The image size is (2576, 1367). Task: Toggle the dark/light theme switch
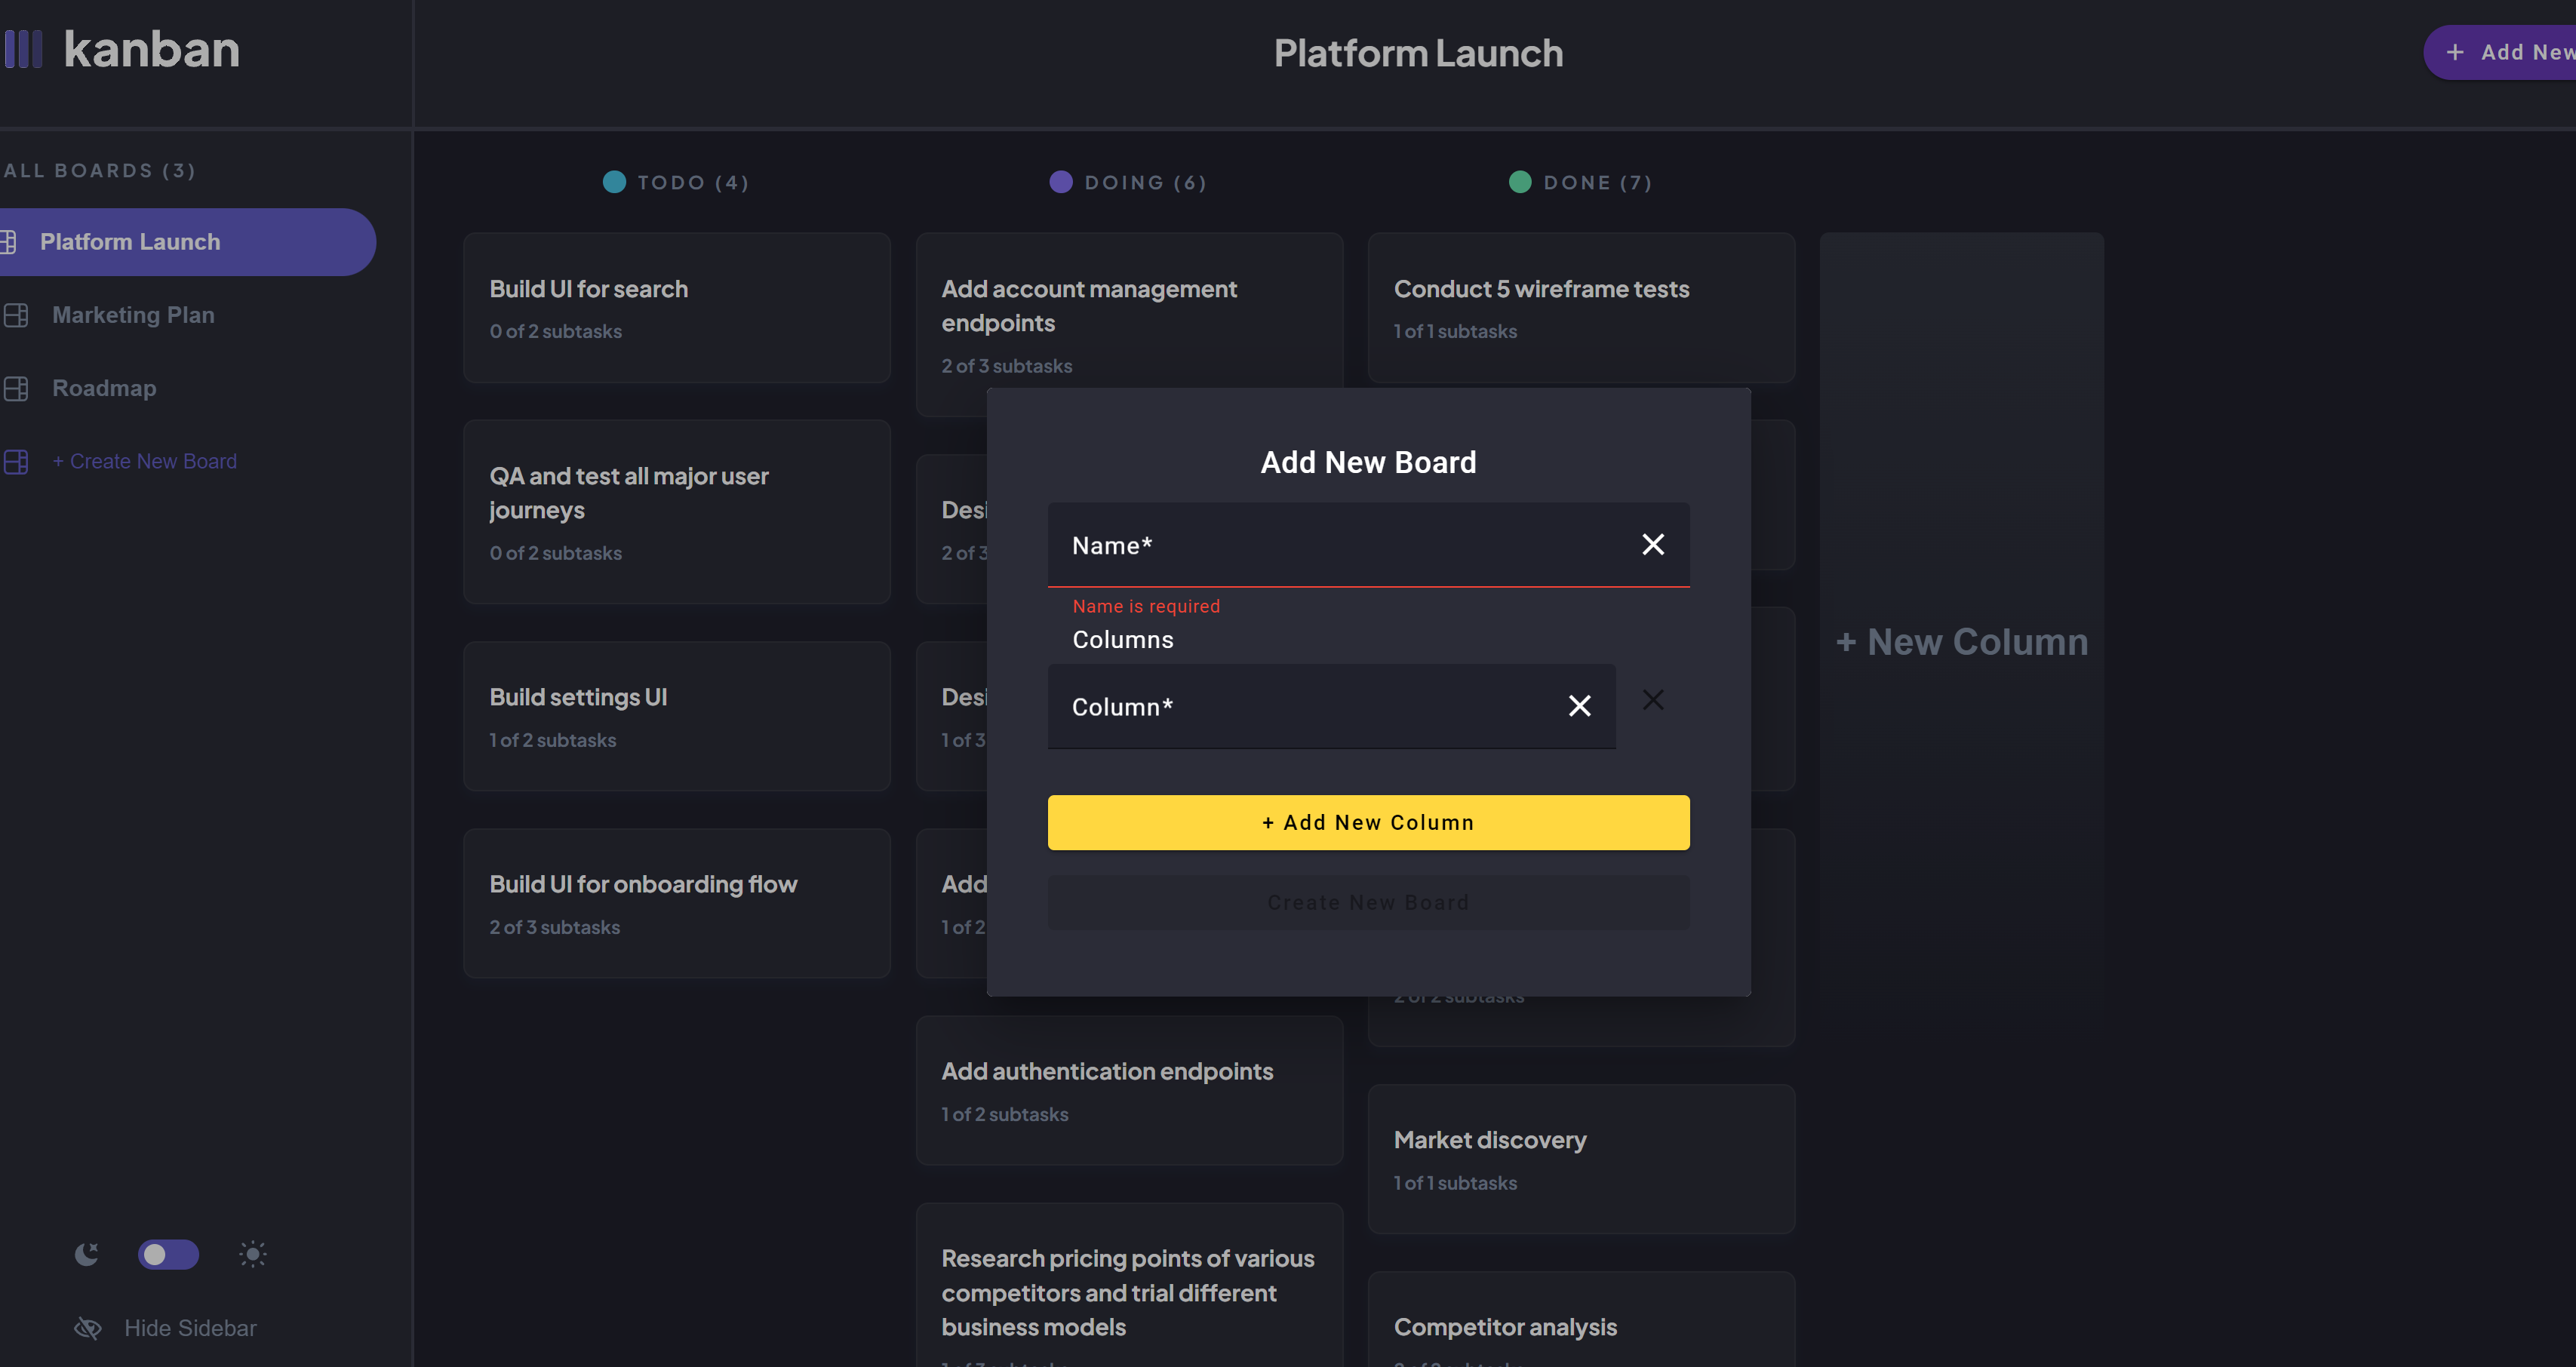168,1254
